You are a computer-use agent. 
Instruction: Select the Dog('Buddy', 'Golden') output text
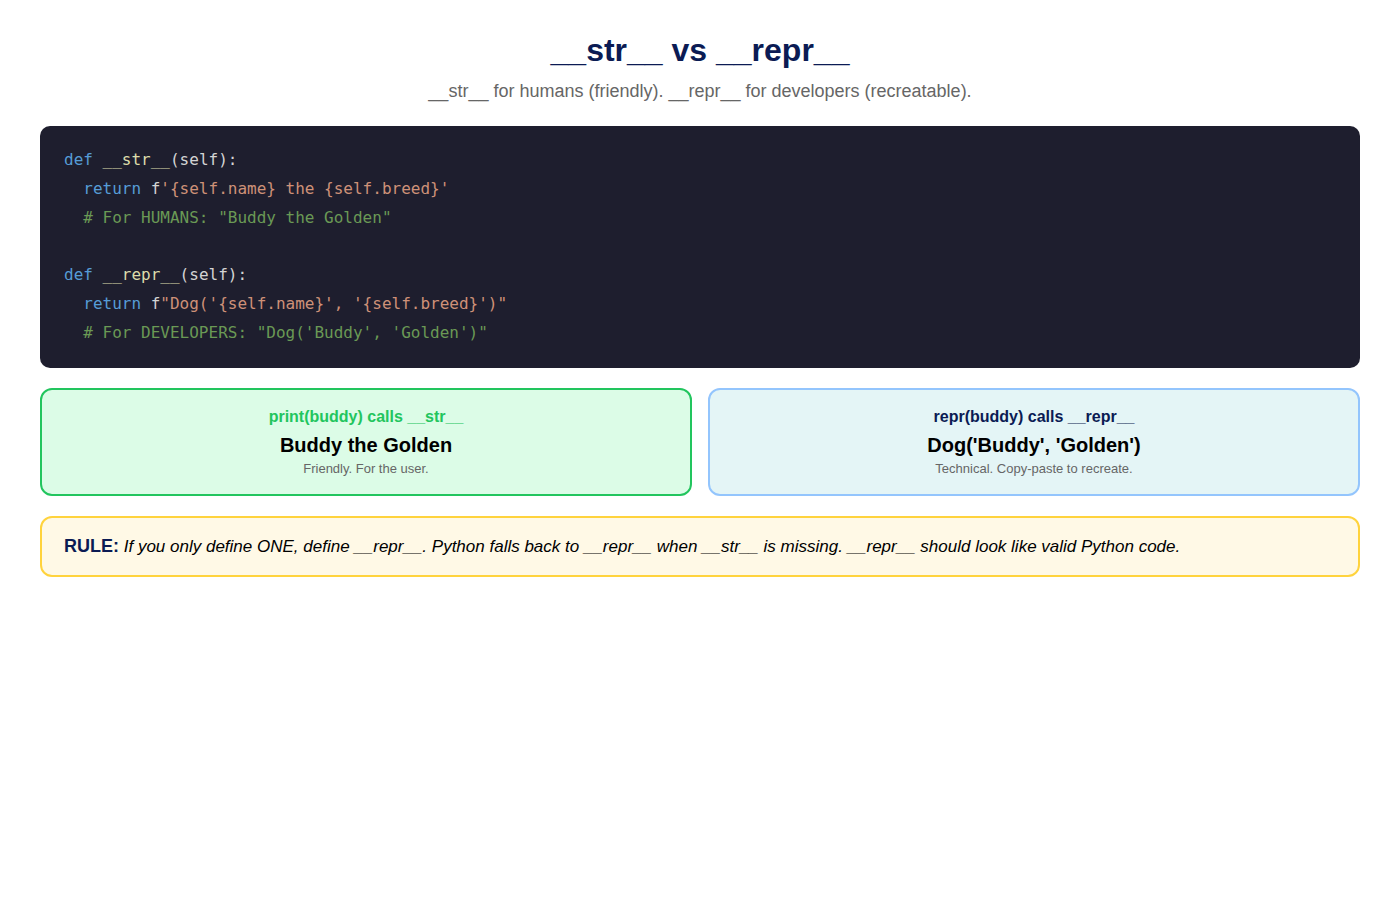[x=1034, y=445]
